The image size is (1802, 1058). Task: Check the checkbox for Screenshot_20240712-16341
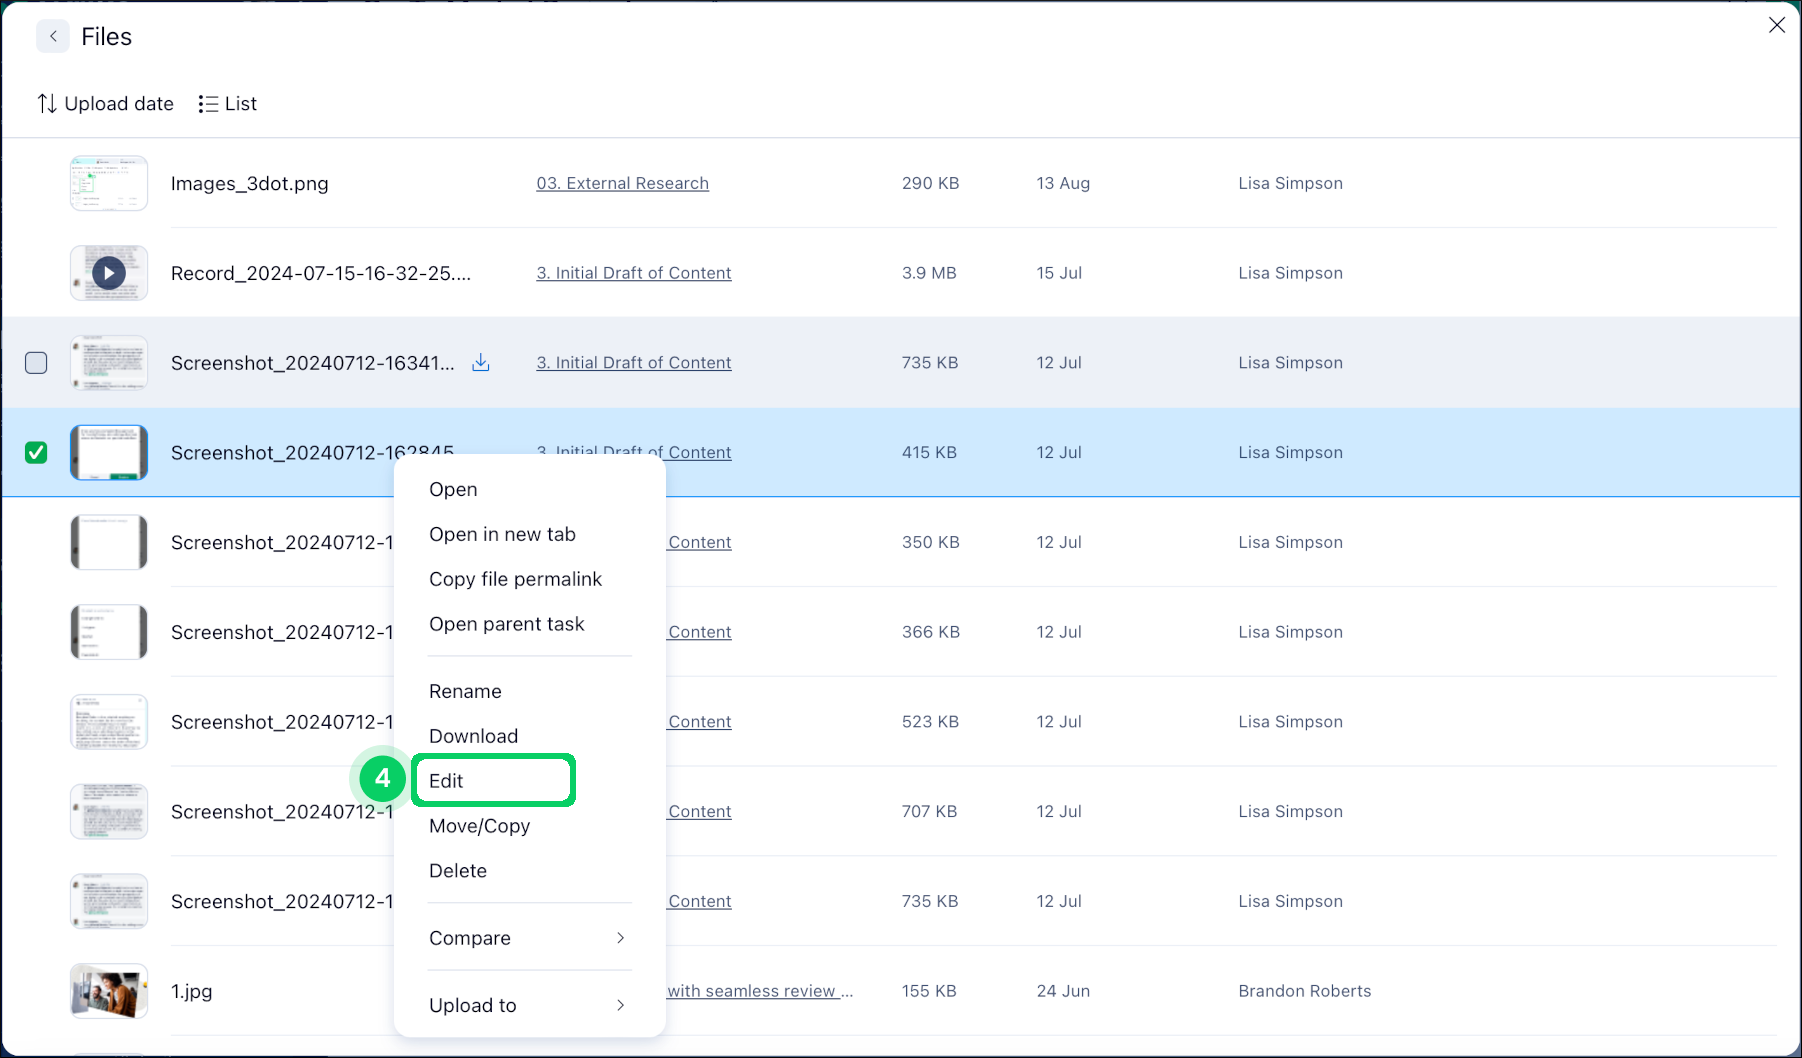[36, 363]
